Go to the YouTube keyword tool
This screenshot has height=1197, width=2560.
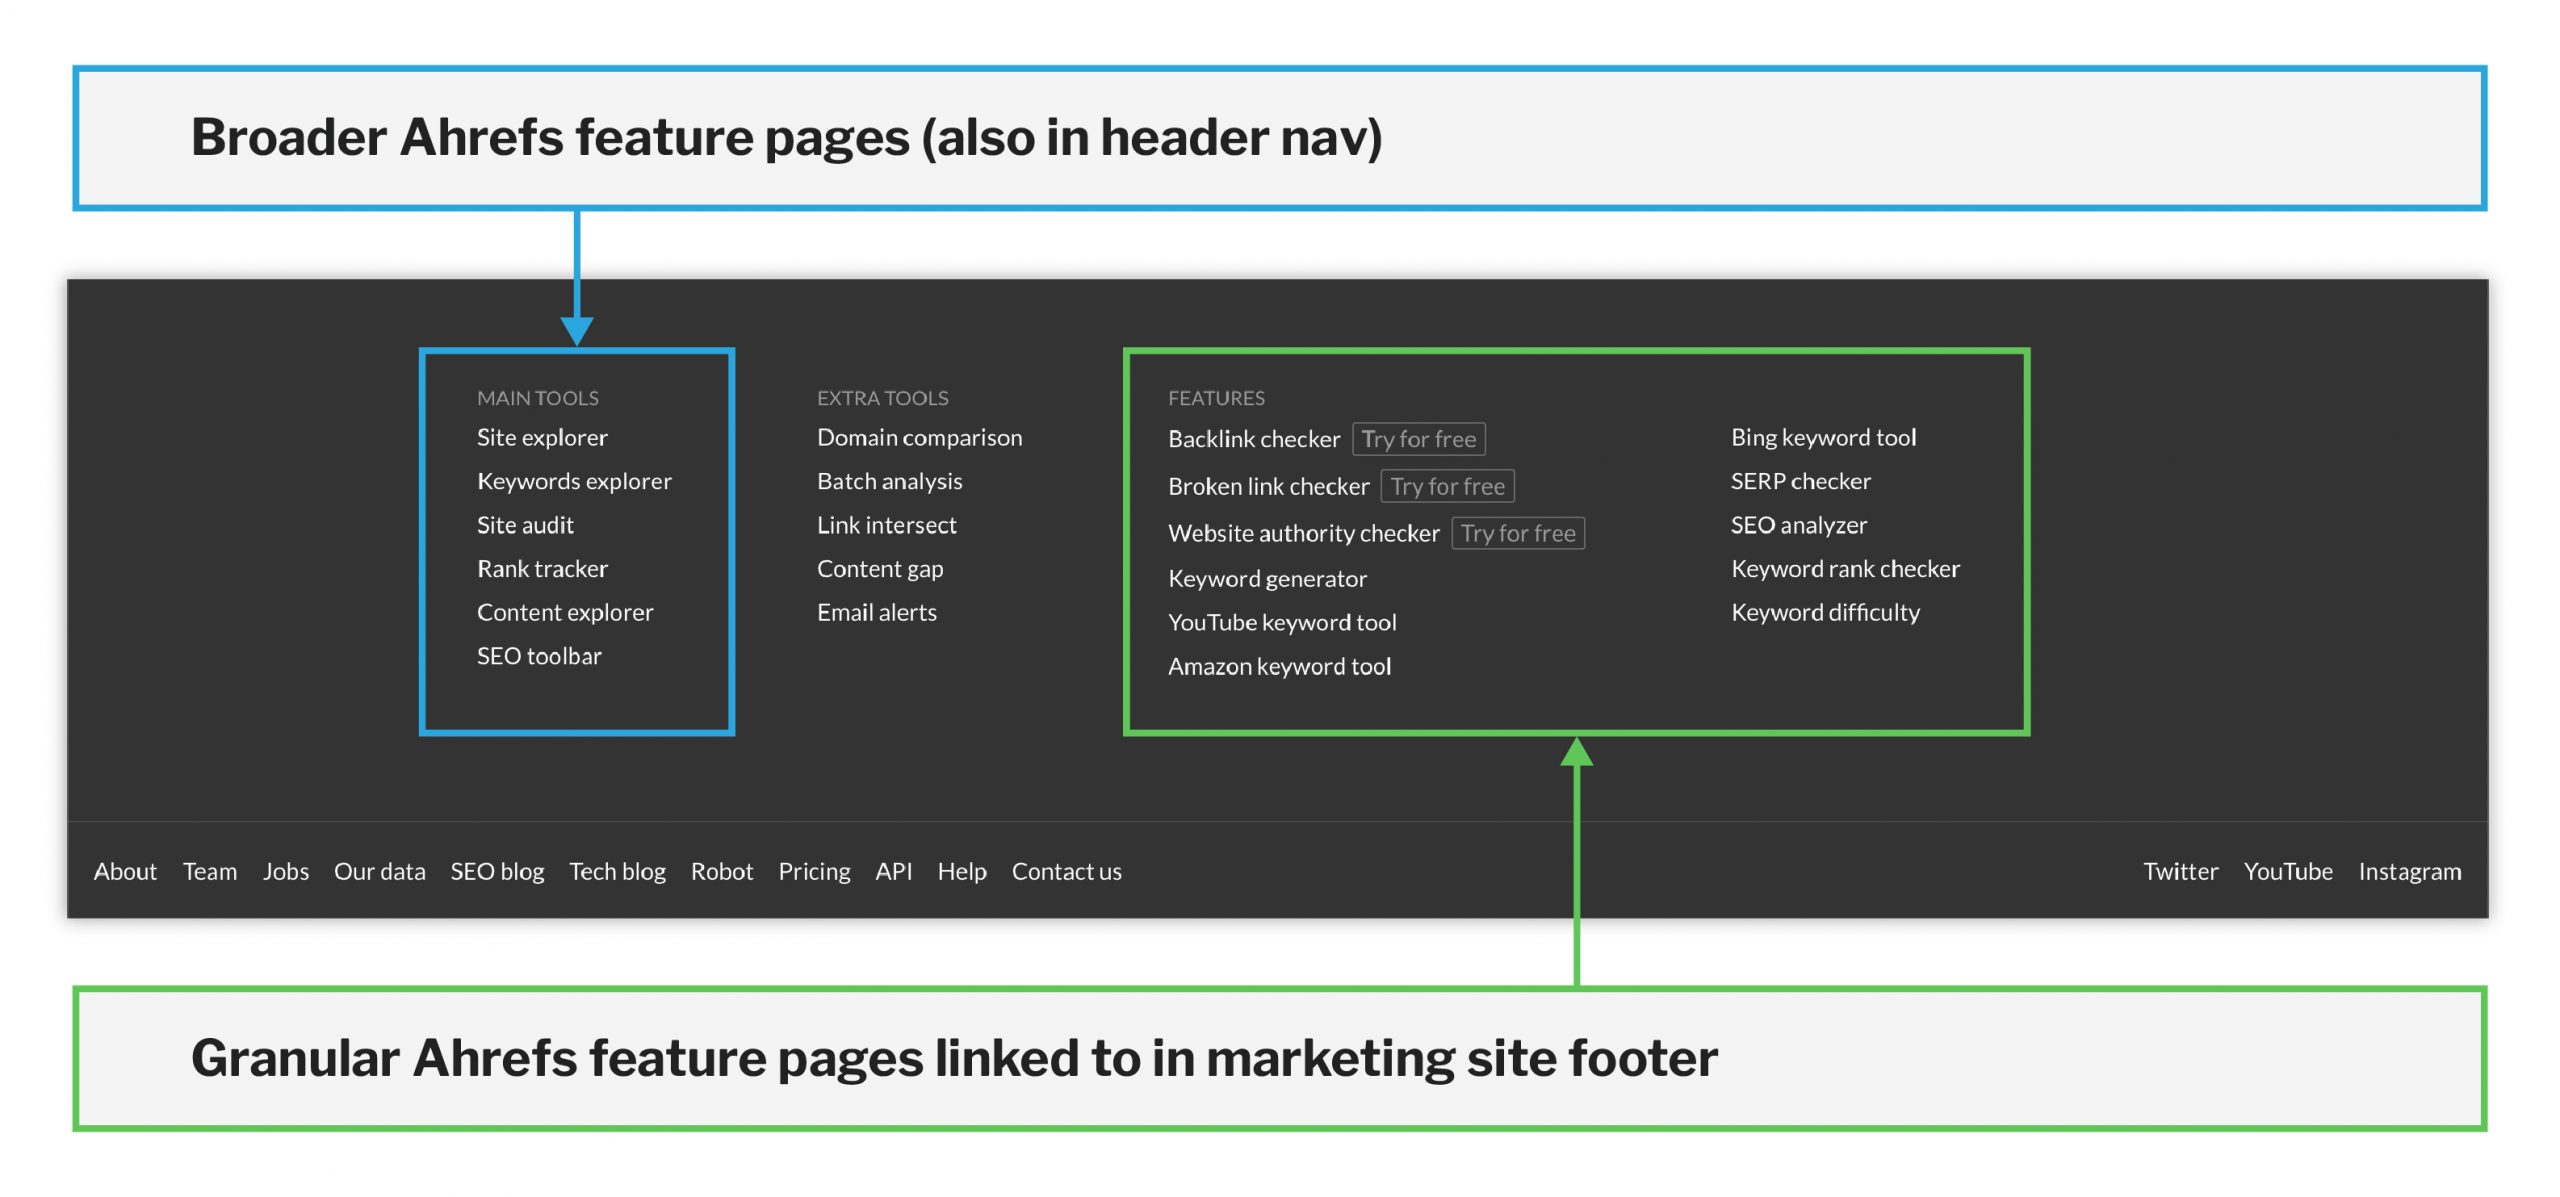(1282, 623)
